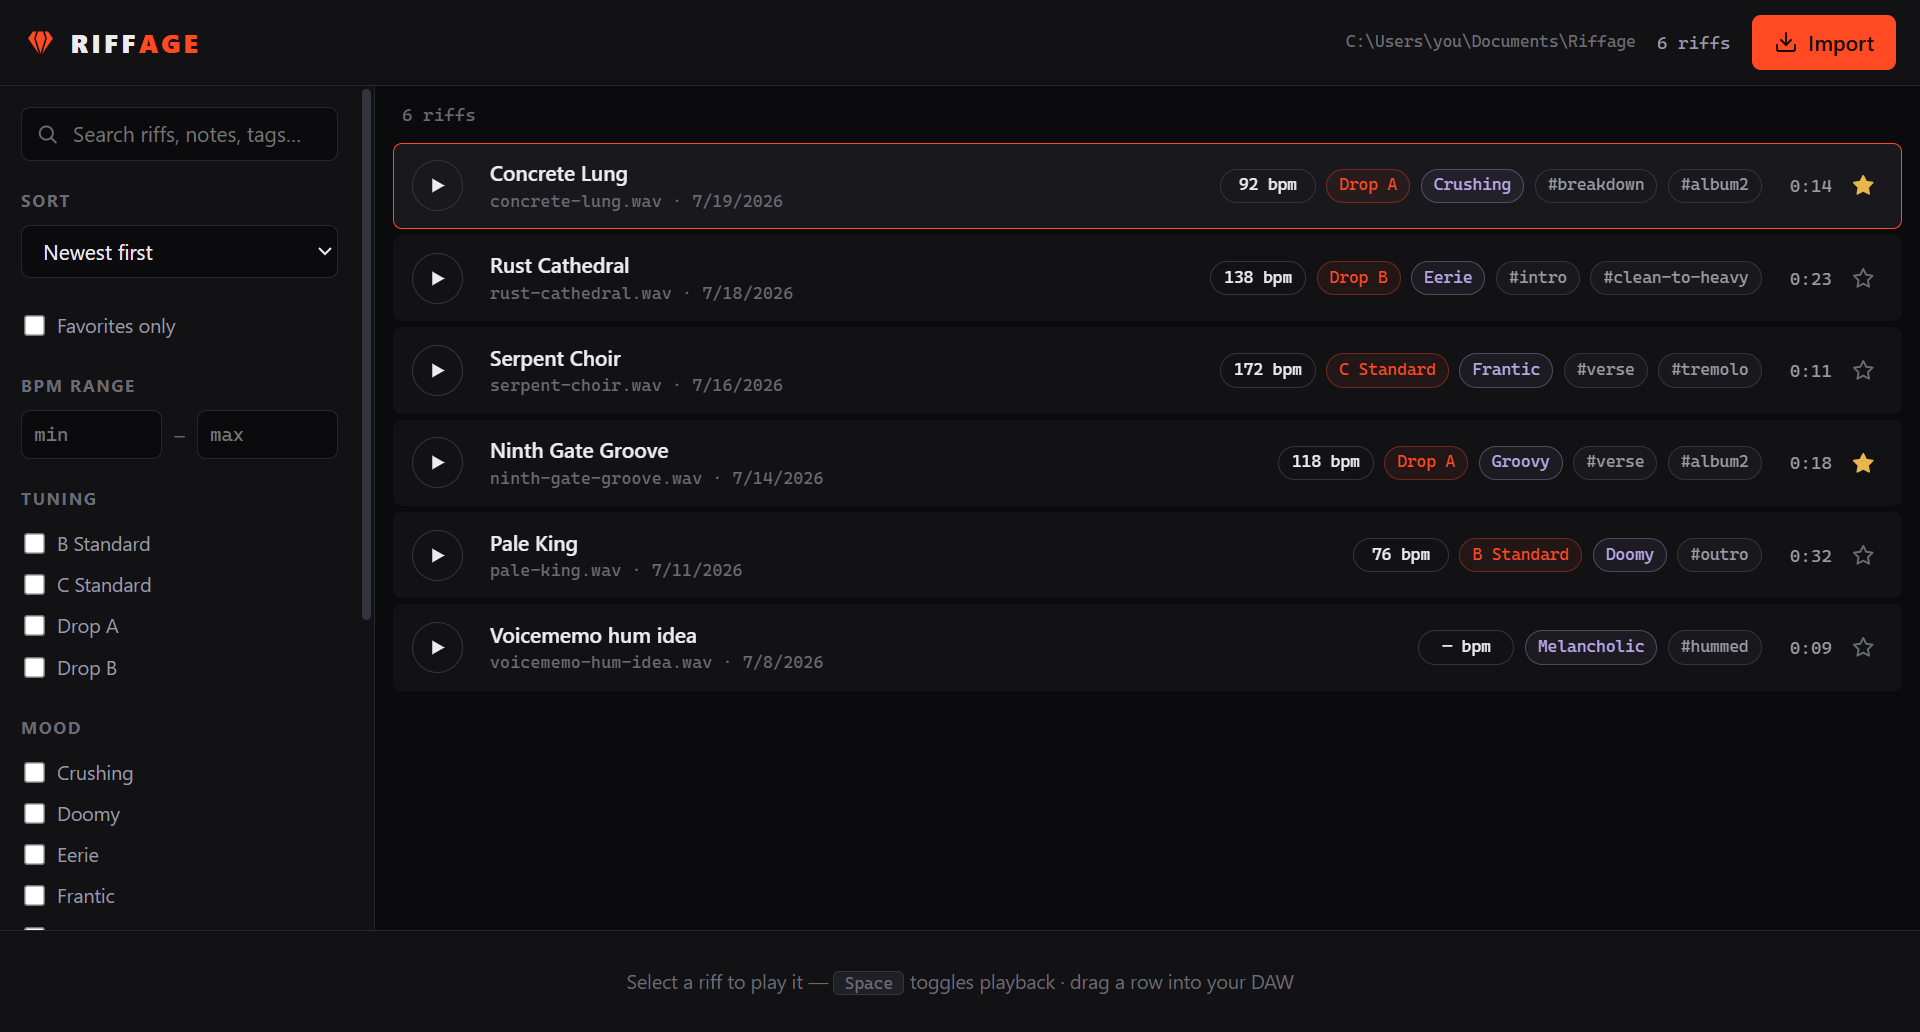The width and height of the screenshot is (1920, 1032).
Task: Click the search magnifier icon
Action: point(48,134)
